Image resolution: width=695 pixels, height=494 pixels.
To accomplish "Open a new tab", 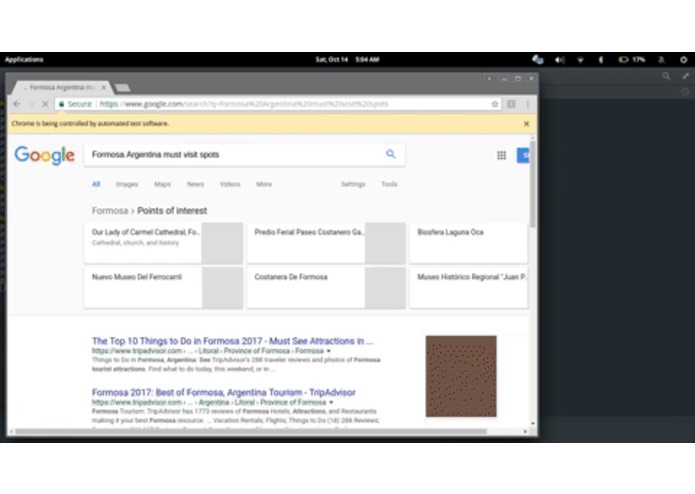I will coord(122,88).
